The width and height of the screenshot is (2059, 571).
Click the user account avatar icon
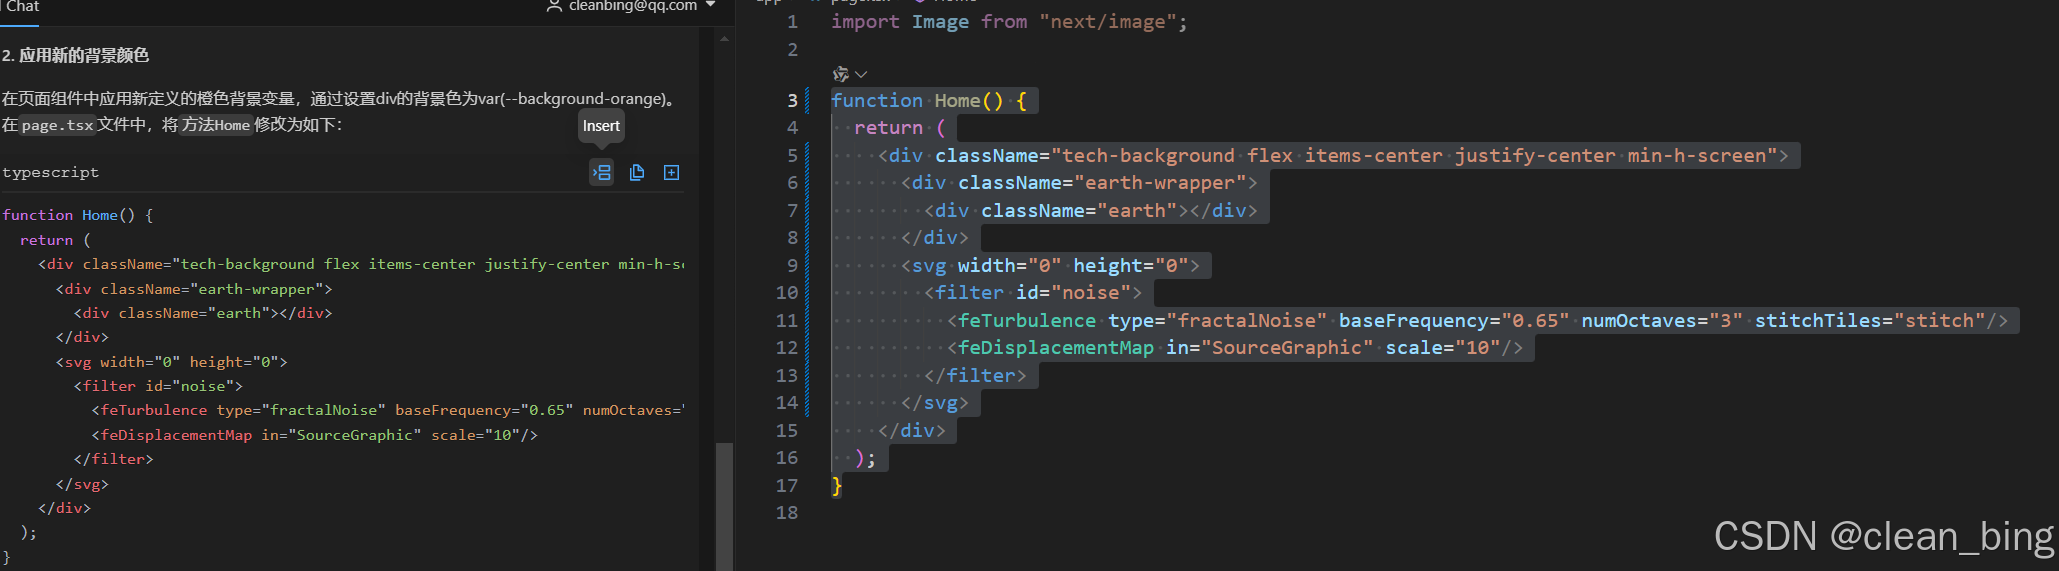tap(554, 6)
